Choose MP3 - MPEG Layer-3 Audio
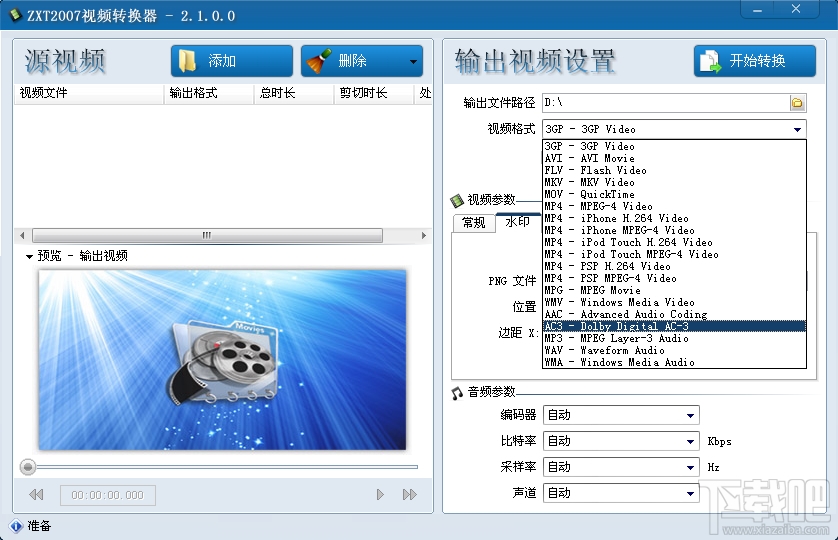The height and width of the screenshot is (540, 838). [674, 338]
